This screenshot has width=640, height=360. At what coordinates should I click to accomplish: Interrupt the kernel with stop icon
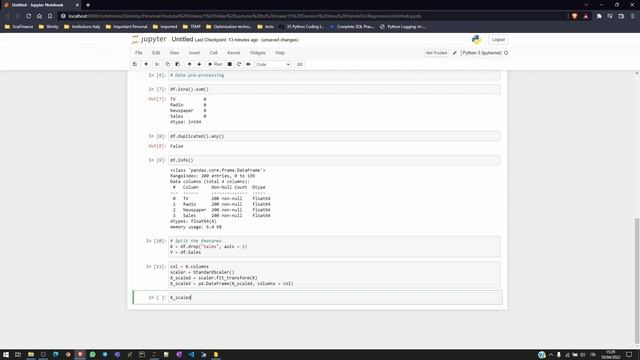click(x=230, y=64)
